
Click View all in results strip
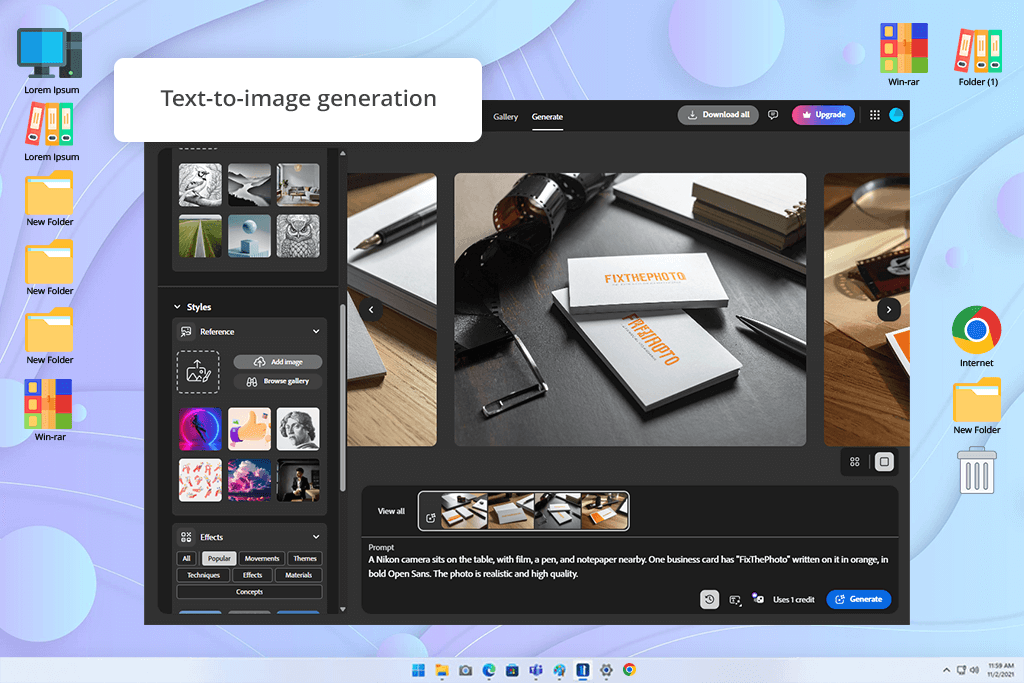391,511
